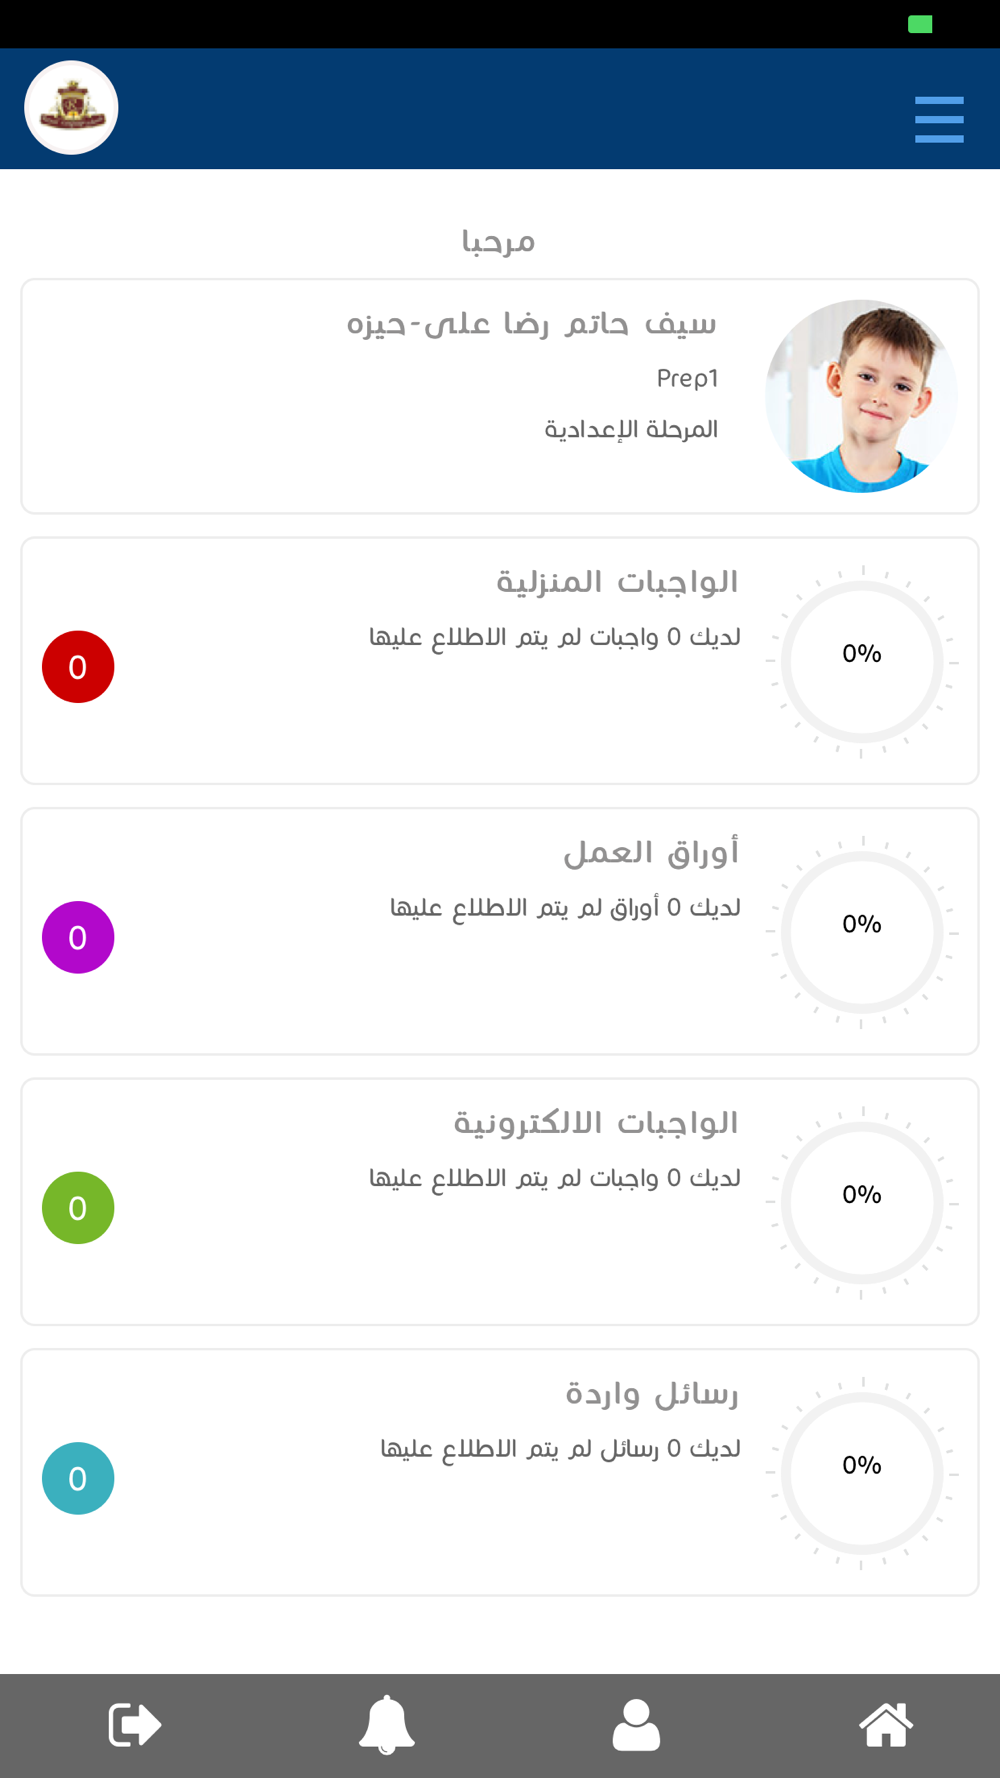Tap the red homework count badge
Image resolution: width=1000 pixels, height=1778 pixels.
78,667
